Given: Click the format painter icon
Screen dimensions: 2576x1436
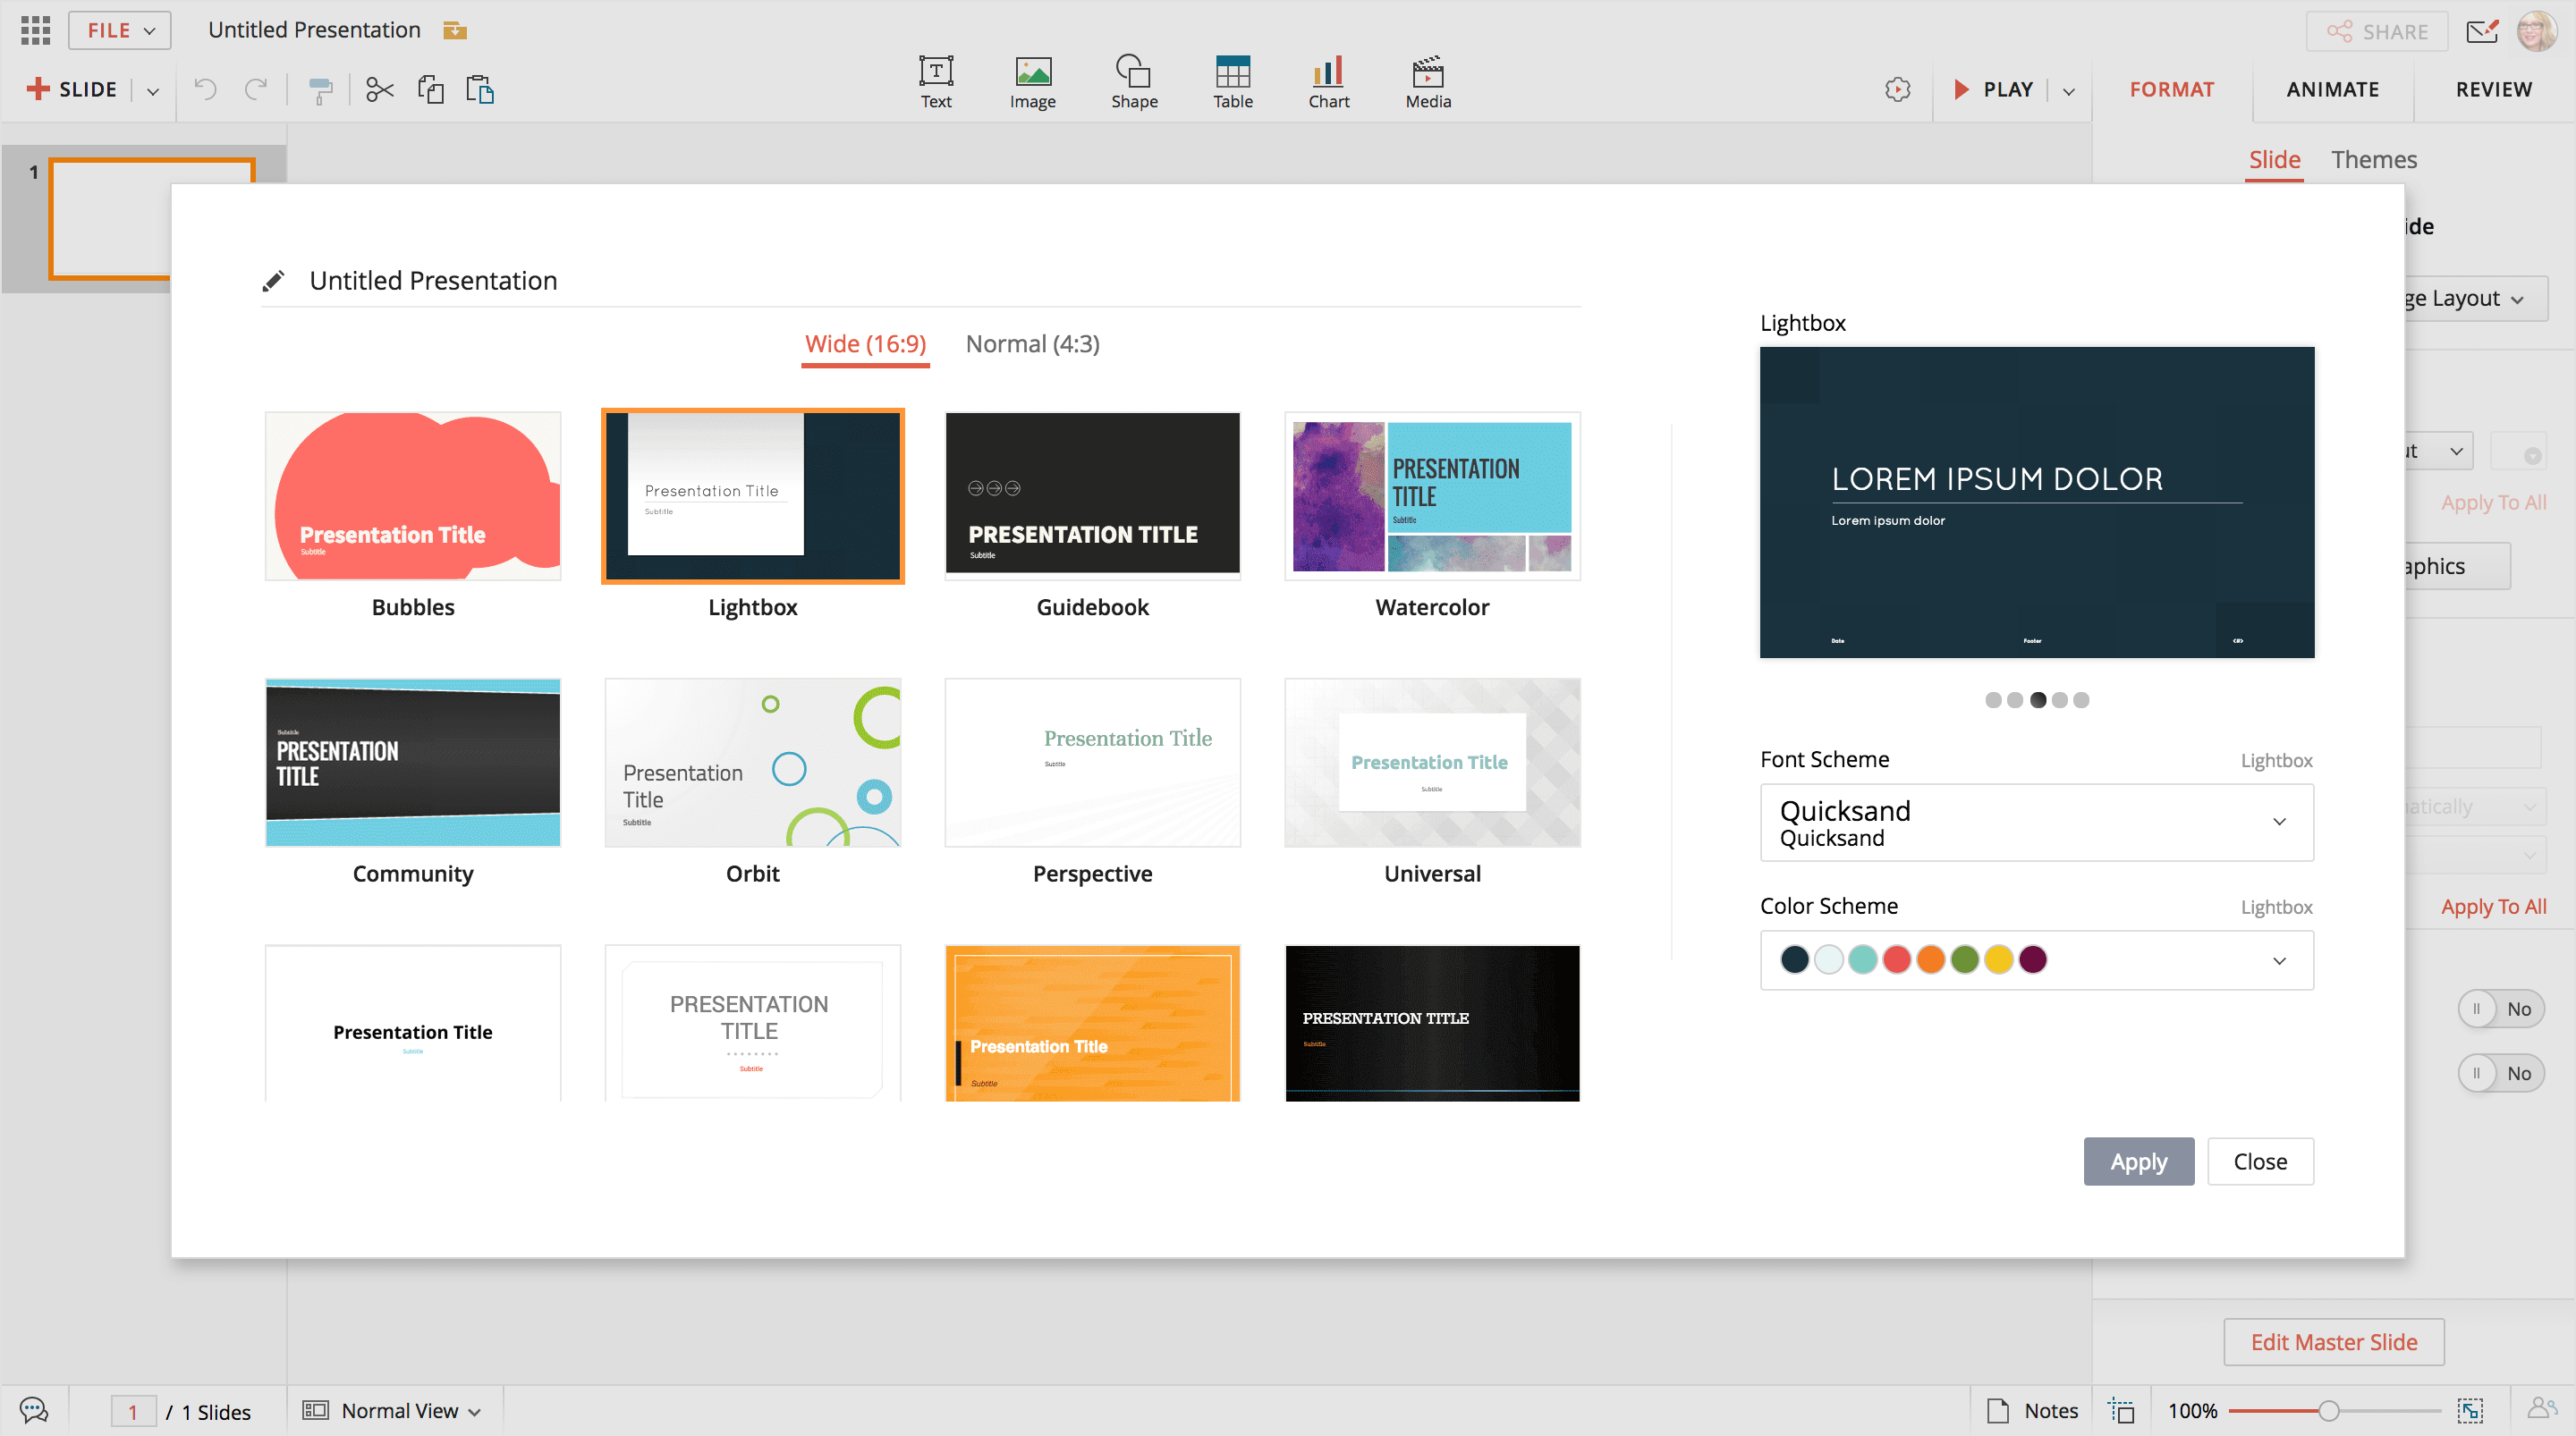Looking at the screenshot, I should [320, 90].
